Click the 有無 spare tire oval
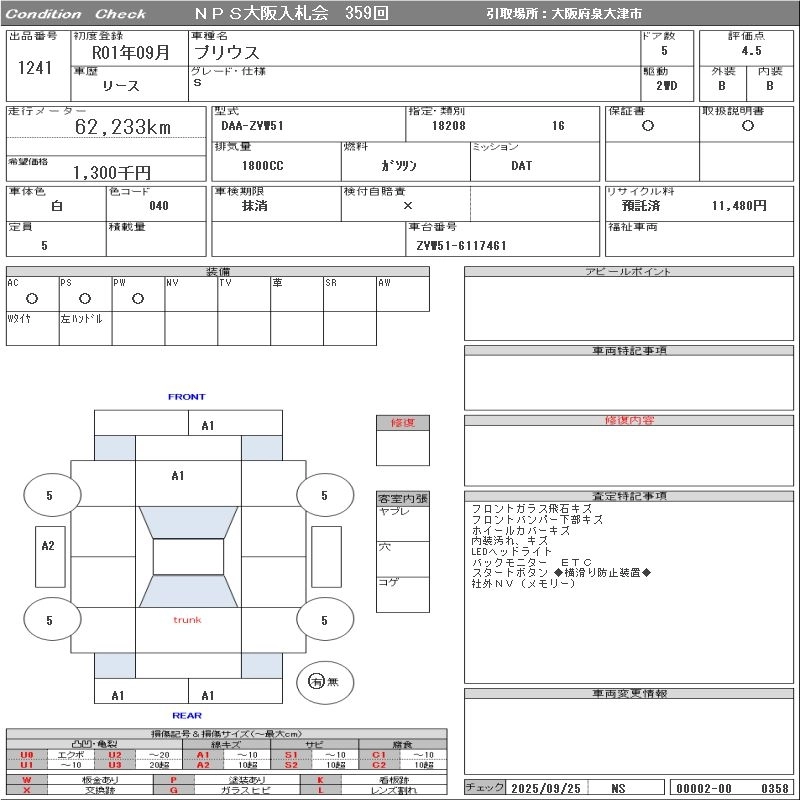 [x=324, y=682]
